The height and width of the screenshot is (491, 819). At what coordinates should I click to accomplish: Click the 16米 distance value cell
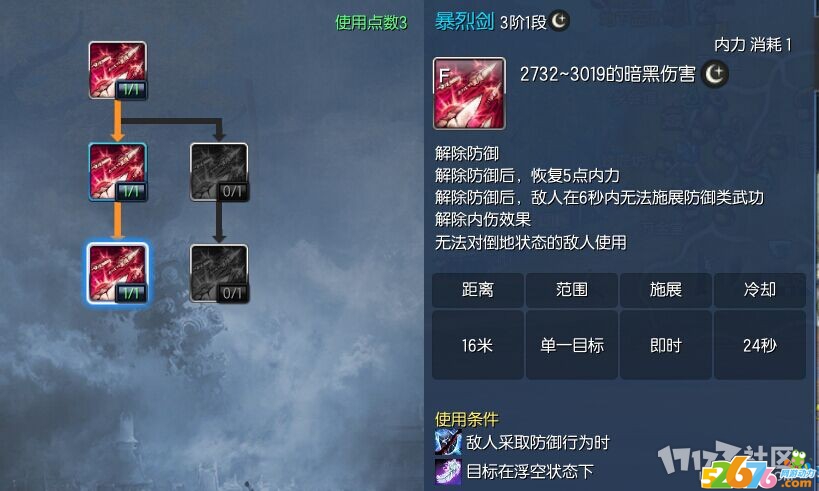click(478, 345)
